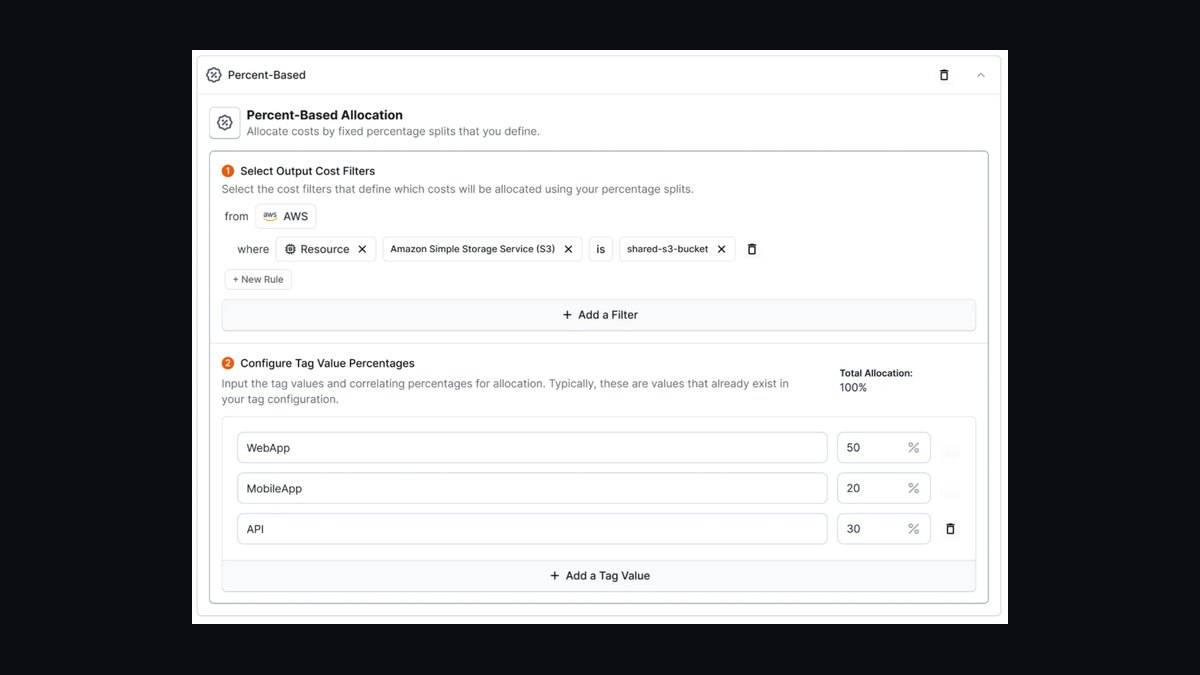
Task: Click the percent badge icon in the header row
Action: (x=213, y=75)
